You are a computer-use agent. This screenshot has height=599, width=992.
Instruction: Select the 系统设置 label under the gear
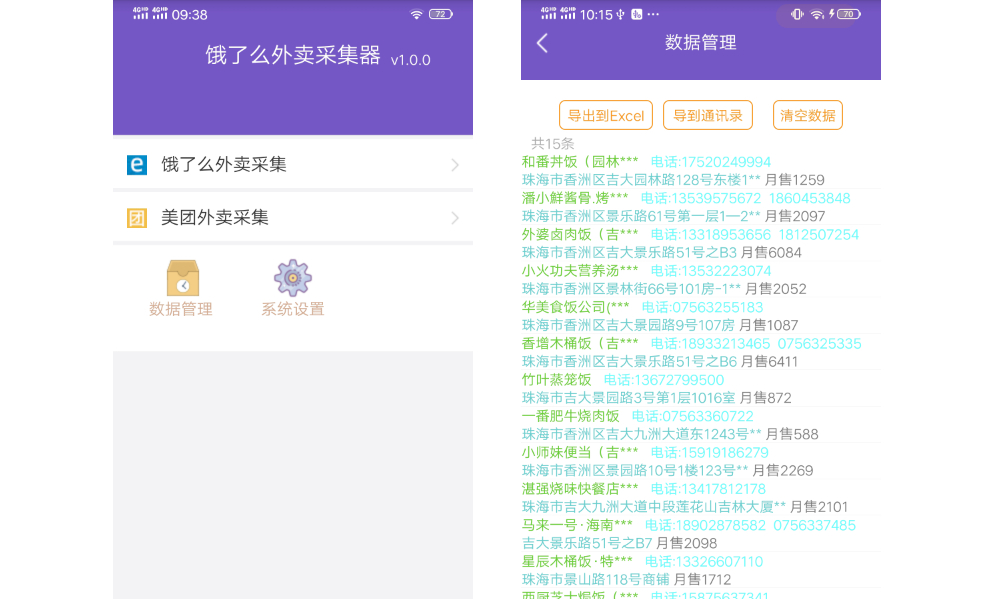(293, 309)
